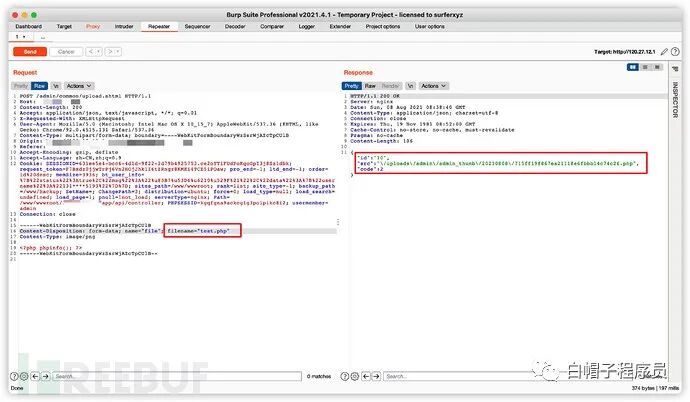Click the POST /admin/common/upload.shtml request line

[85, 96]
